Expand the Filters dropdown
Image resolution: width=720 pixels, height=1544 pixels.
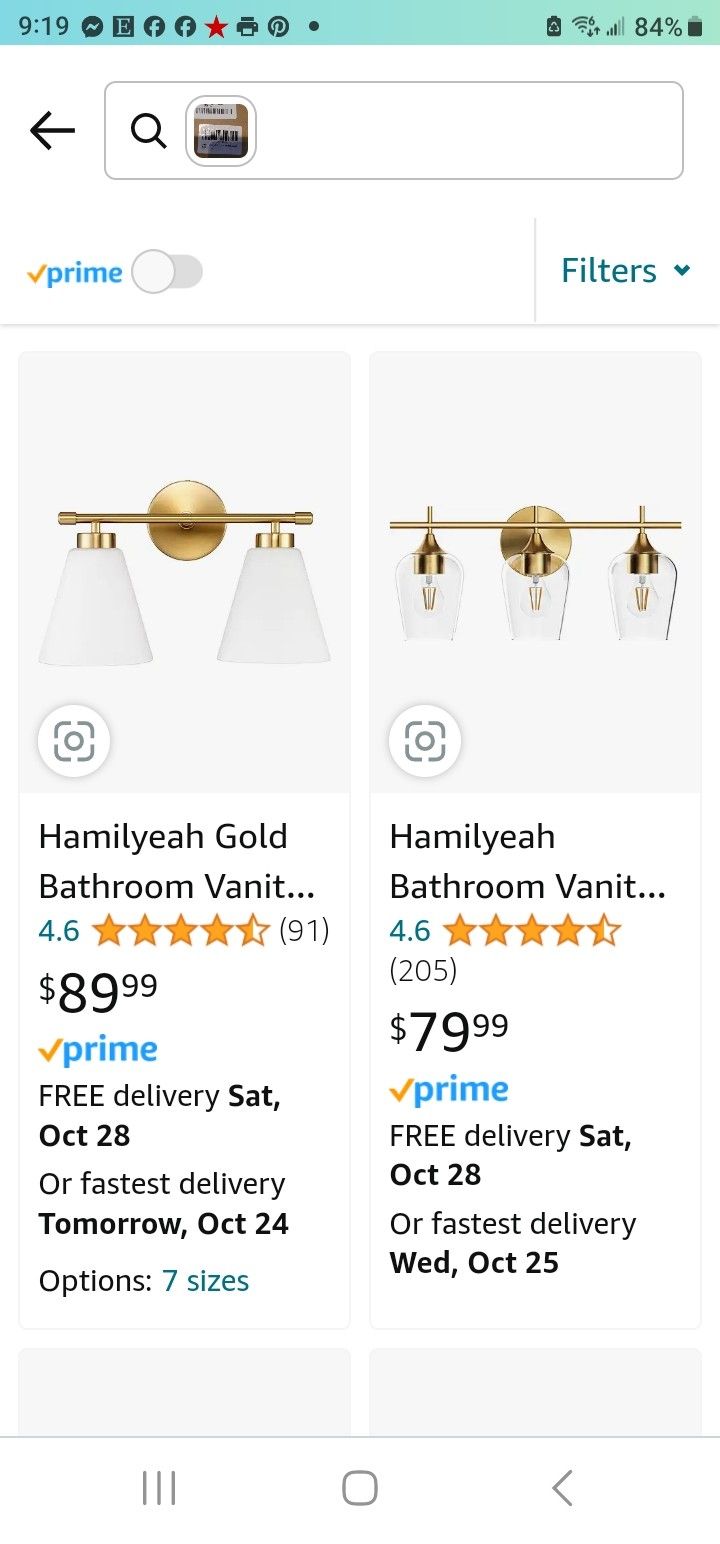click(x=626, y=271)
